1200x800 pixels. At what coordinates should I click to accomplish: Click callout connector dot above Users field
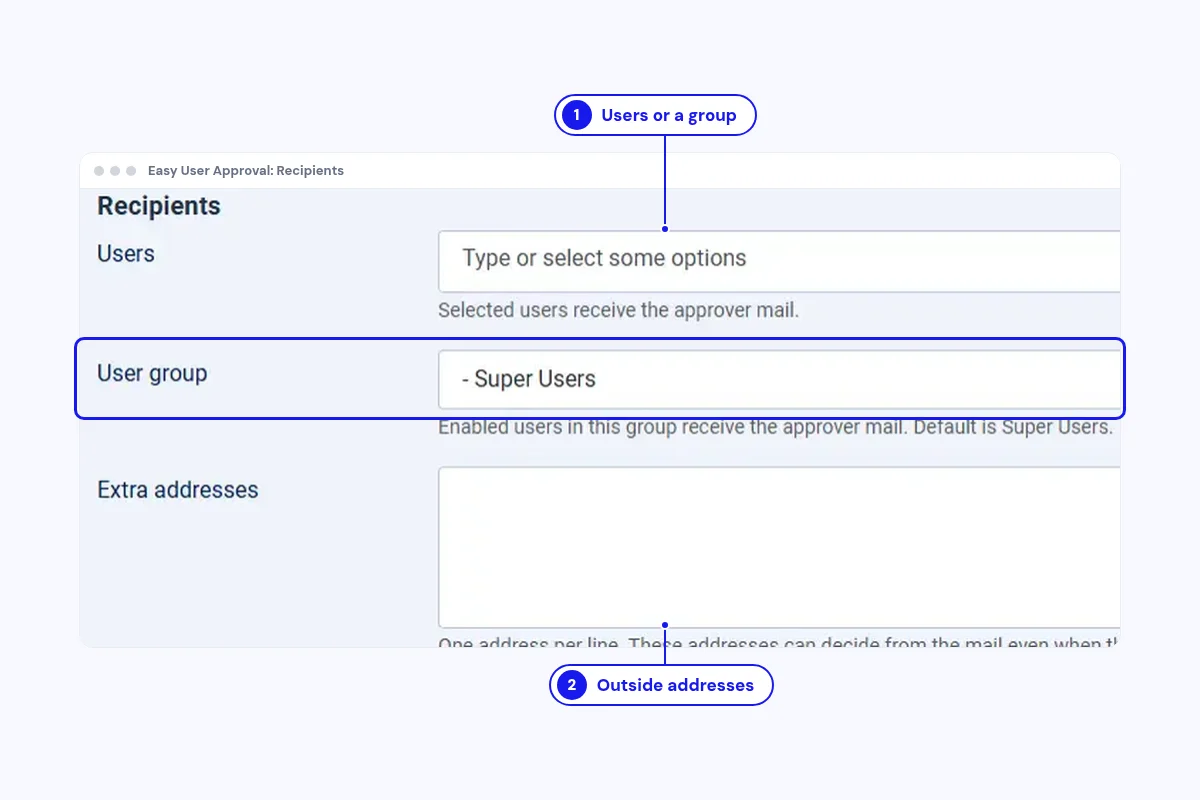[x=665, y=229]
